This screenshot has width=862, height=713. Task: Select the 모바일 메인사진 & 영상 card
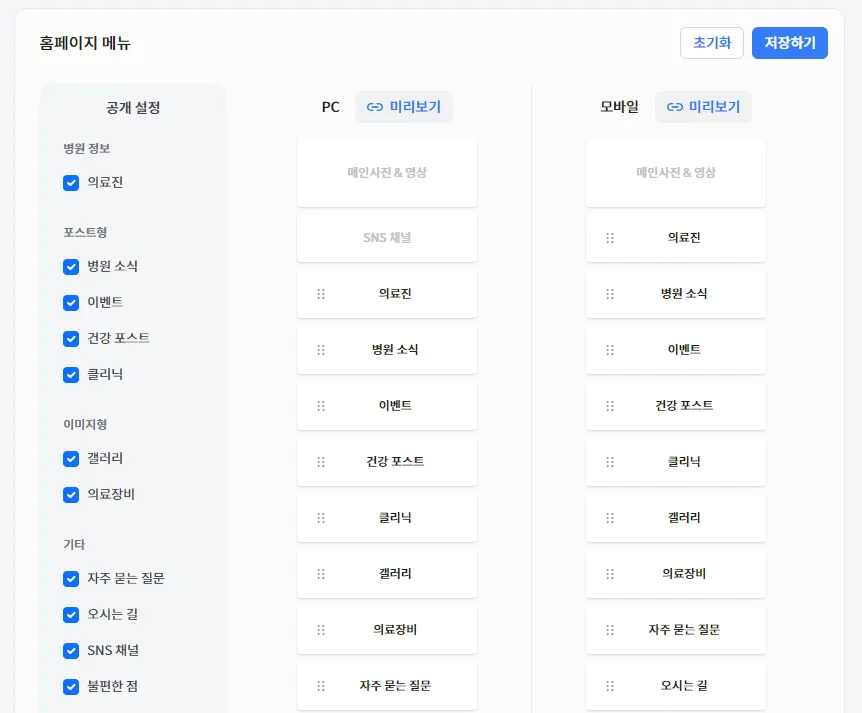[676, 173]
